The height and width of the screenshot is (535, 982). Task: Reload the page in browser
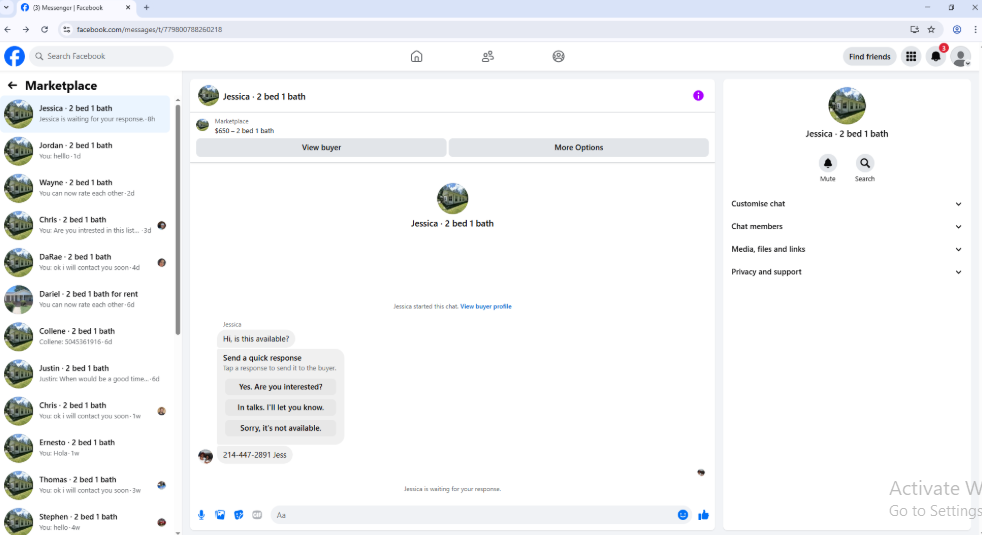pyautogui.click(x=44, y=29)
